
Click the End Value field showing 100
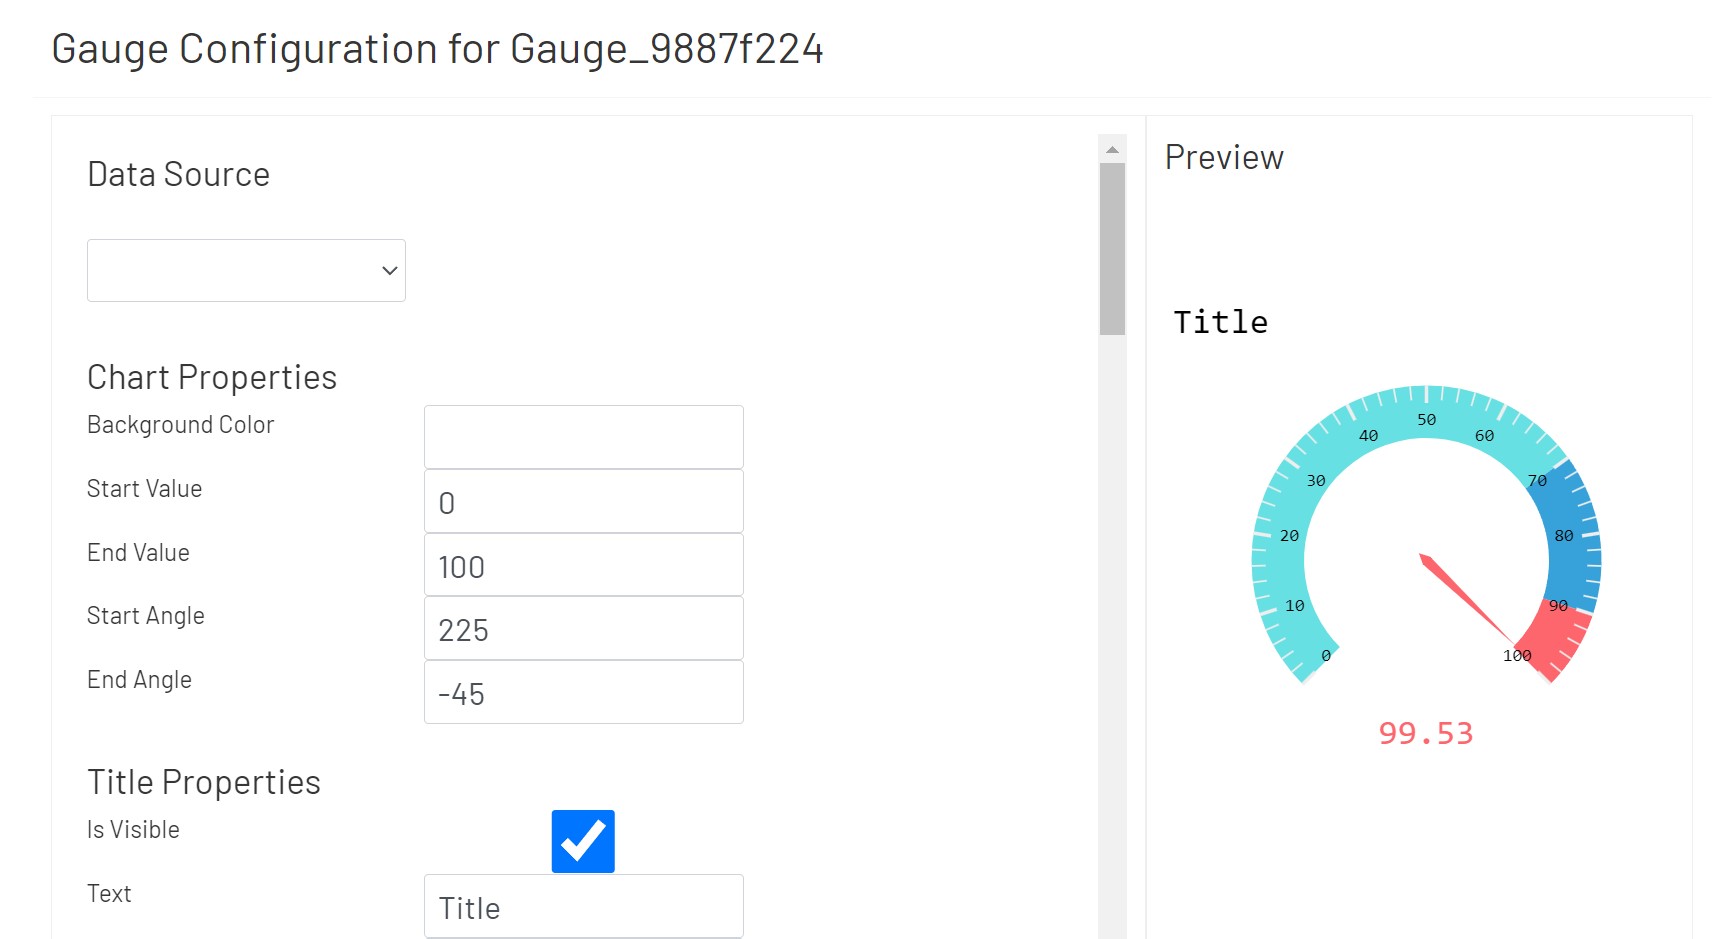[x=583, y=564]
